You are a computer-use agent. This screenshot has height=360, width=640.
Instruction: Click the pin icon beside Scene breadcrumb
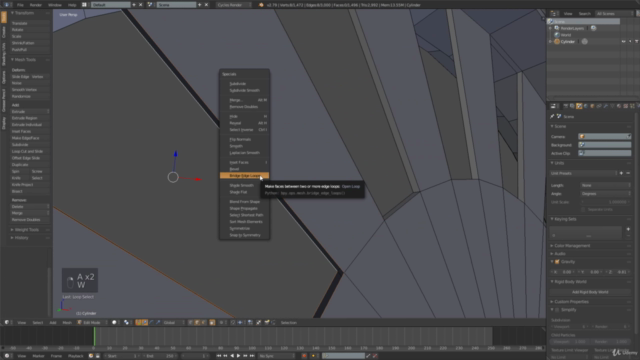coord(552,116)
